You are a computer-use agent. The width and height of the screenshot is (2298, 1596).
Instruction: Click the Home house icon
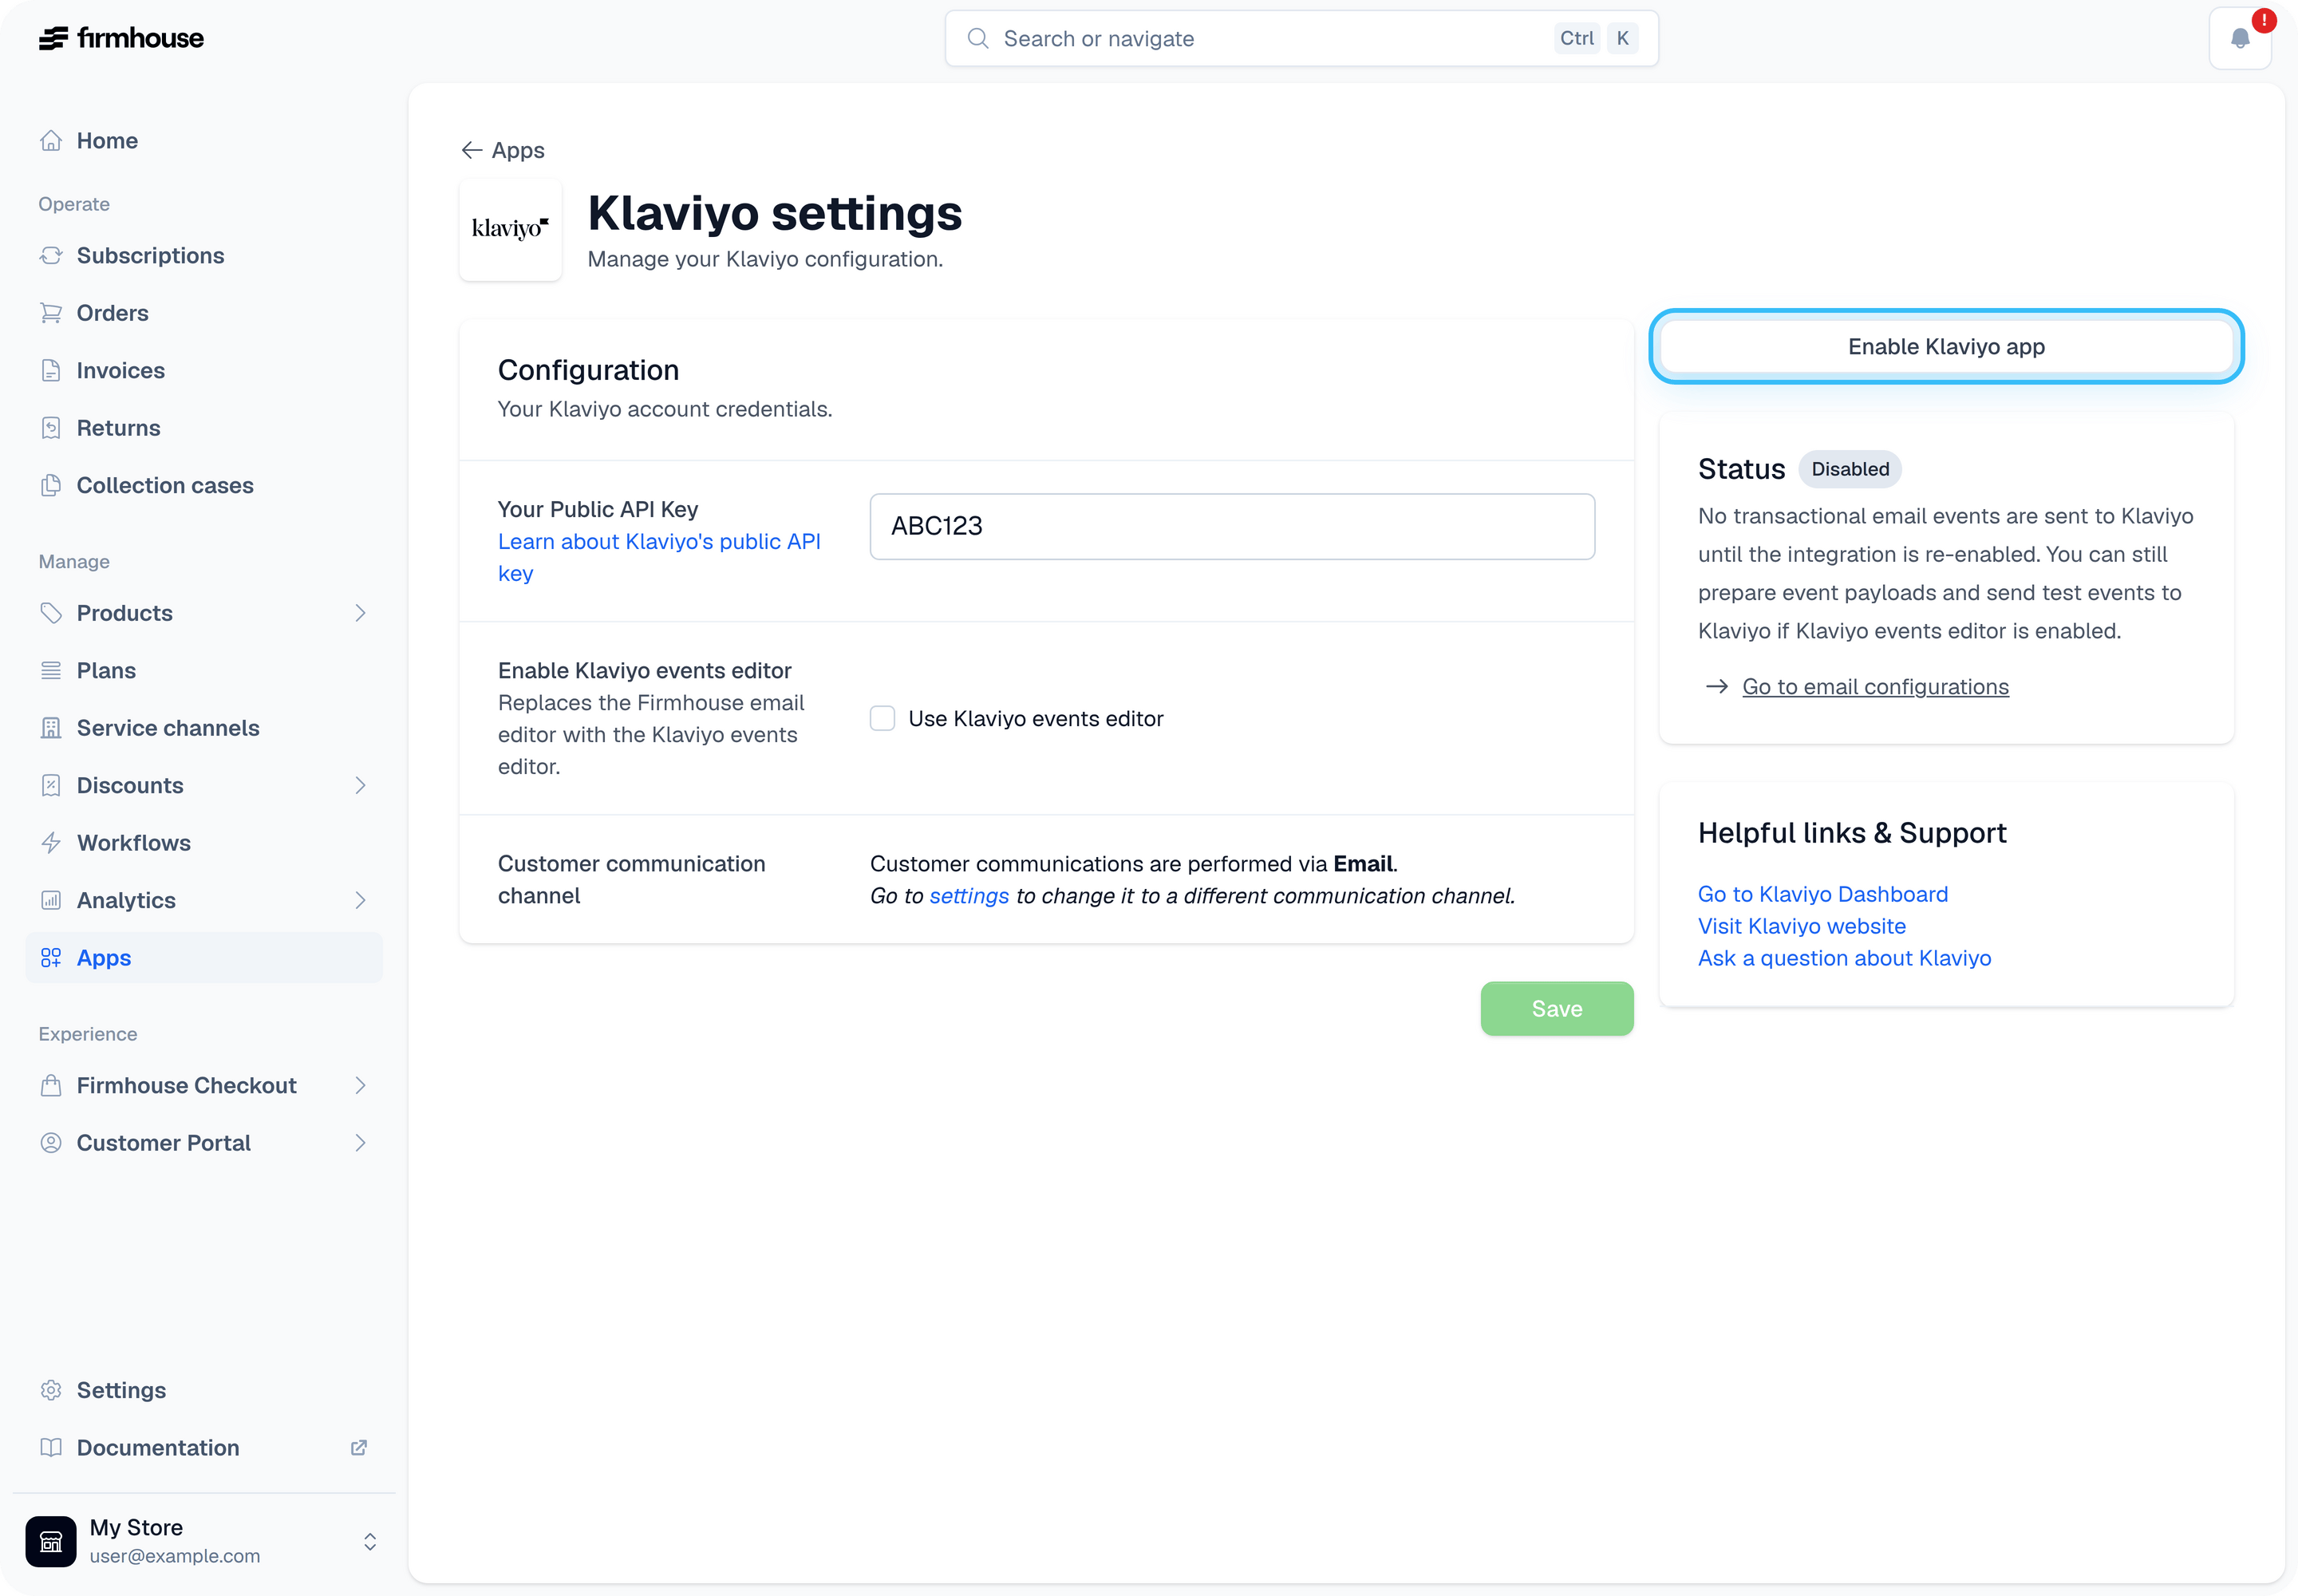pos(51,141)
